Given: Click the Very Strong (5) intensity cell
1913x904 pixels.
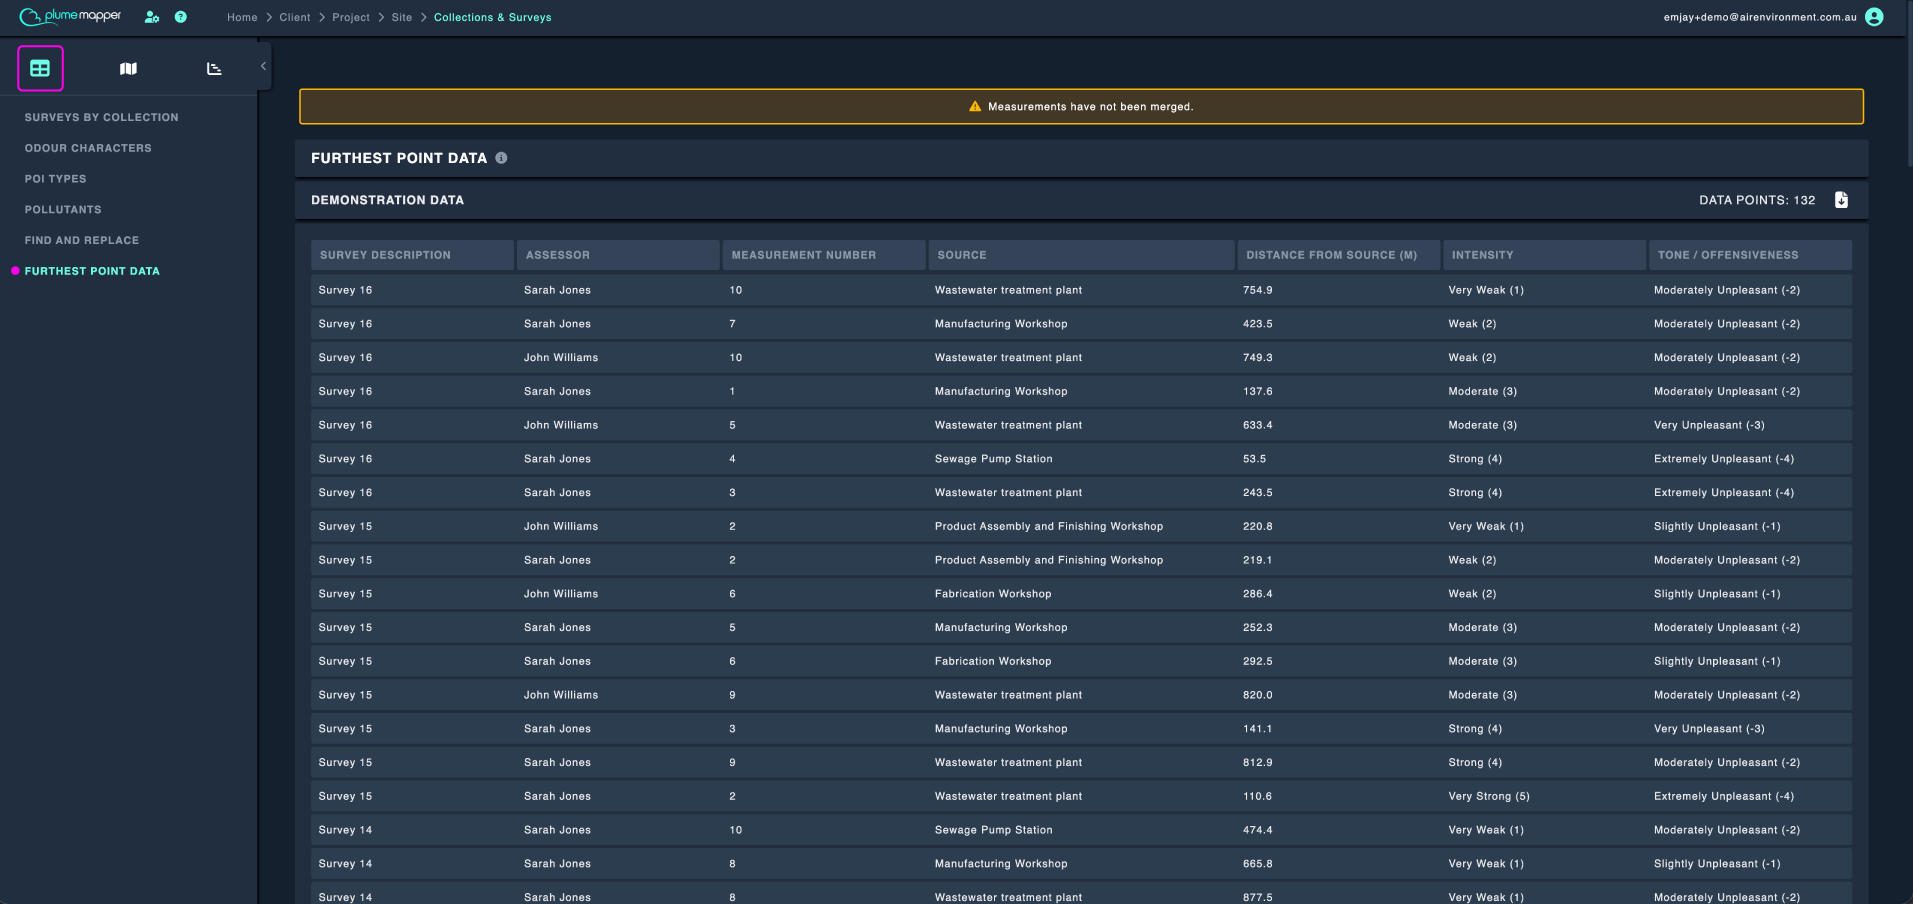Looking at the screenshot, I should click(1489, 796).
